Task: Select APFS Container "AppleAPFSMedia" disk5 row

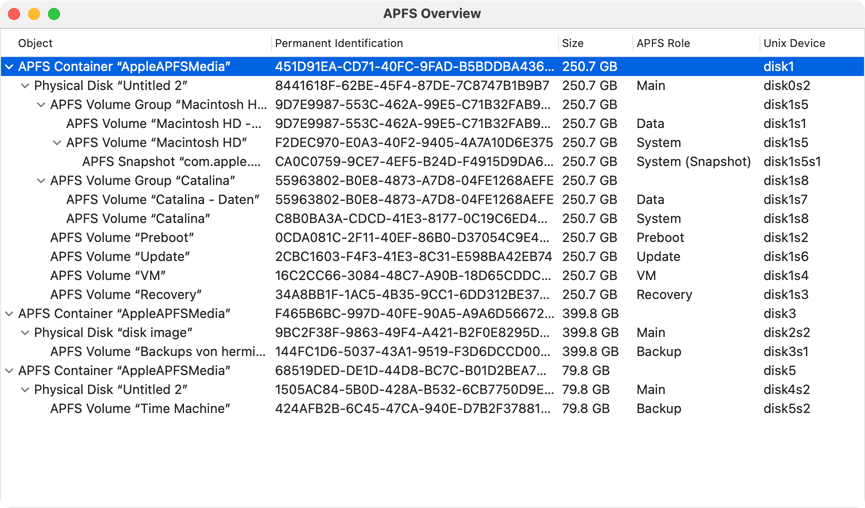Action: pos(432,371)
